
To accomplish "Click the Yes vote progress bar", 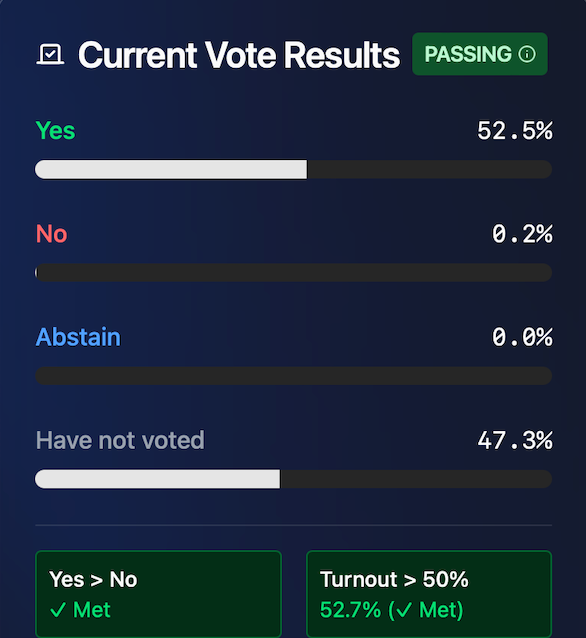I will coord(293,169).
